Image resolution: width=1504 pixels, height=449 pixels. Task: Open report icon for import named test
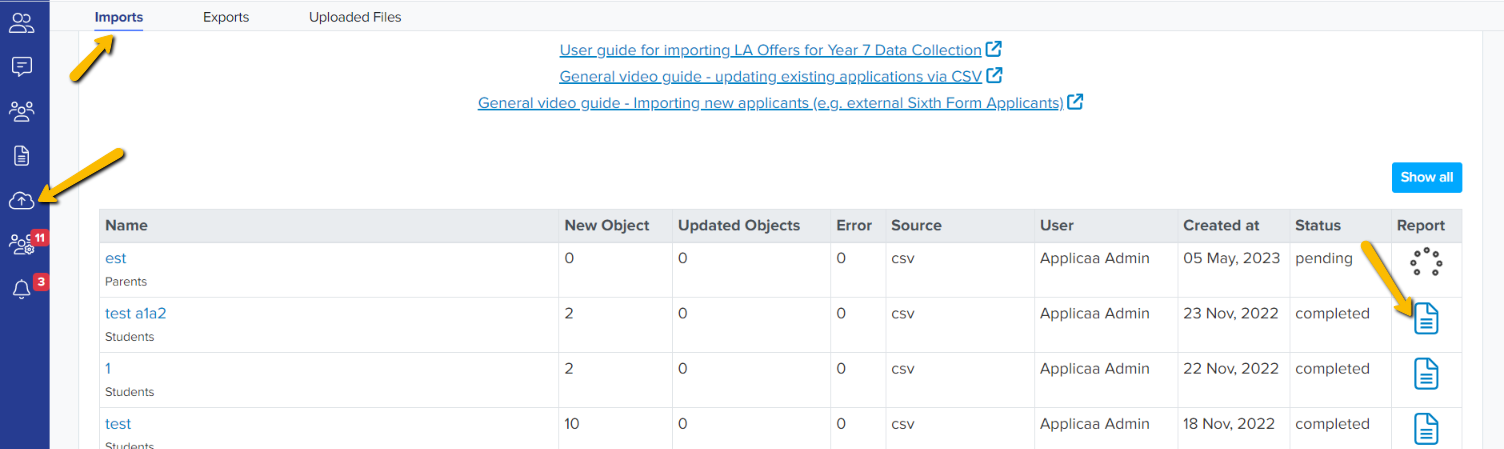(x=1426, y=429)
